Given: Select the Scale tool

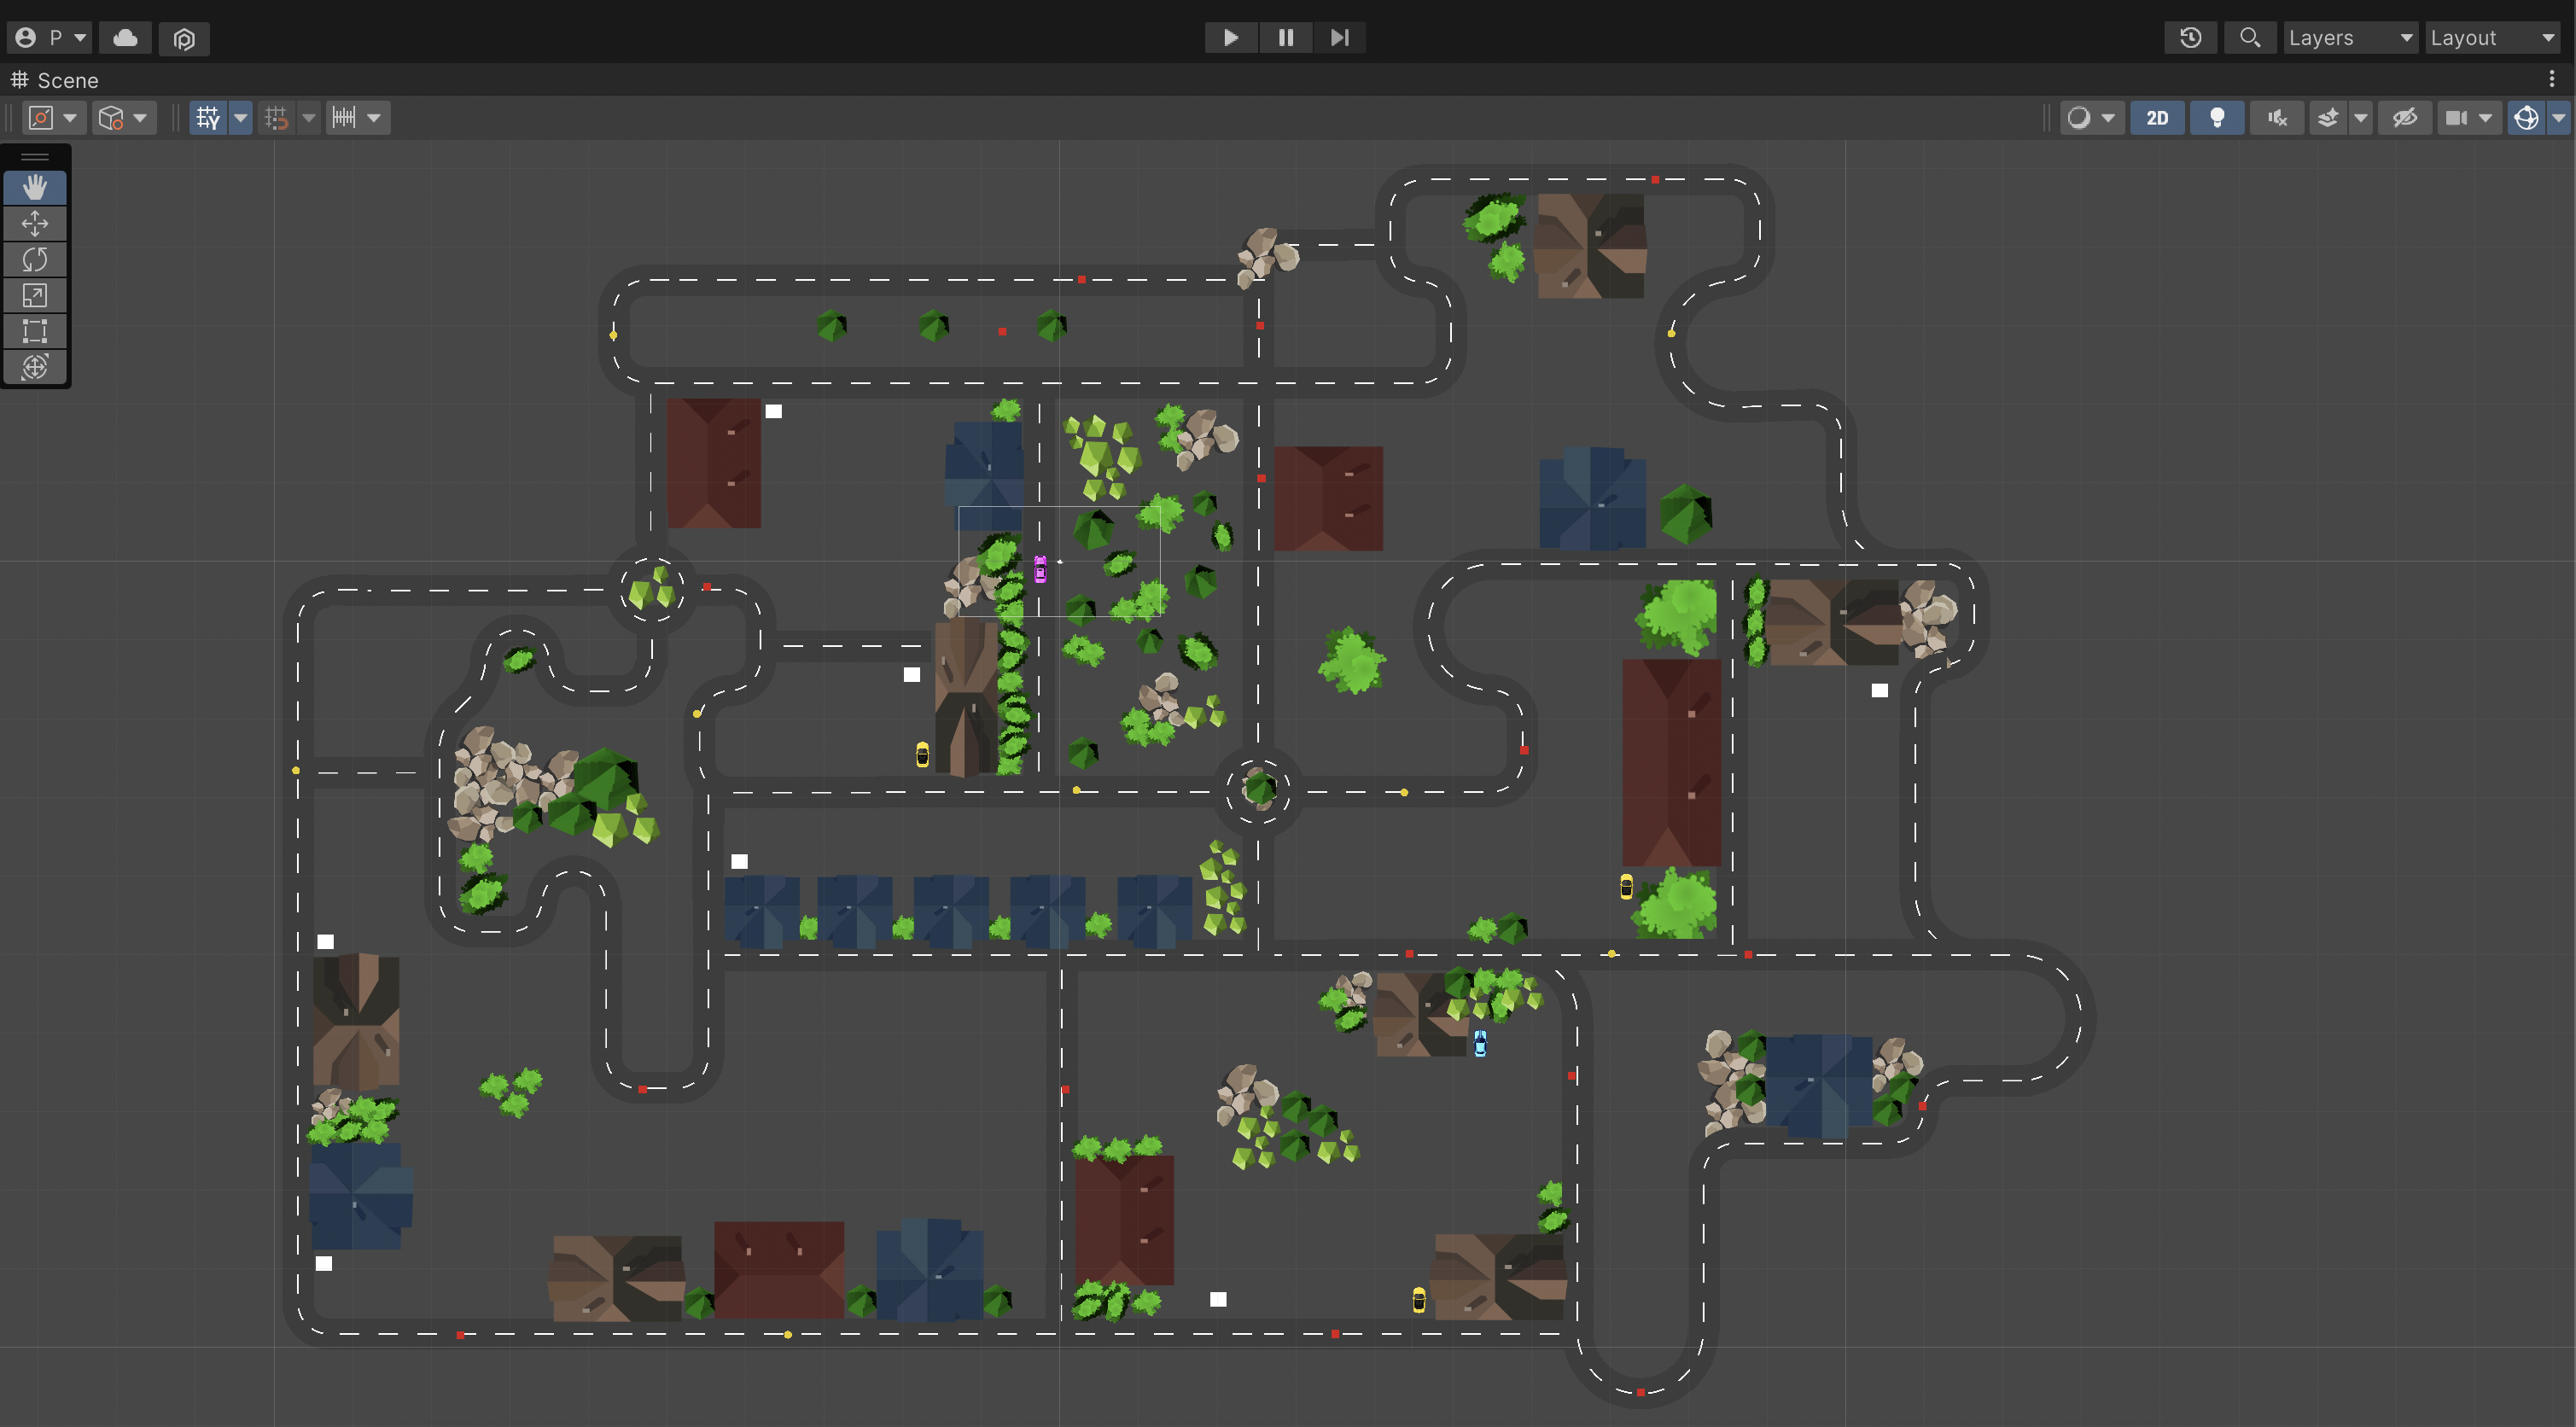Looking at the screenshot, I should [x=35, y=295].
